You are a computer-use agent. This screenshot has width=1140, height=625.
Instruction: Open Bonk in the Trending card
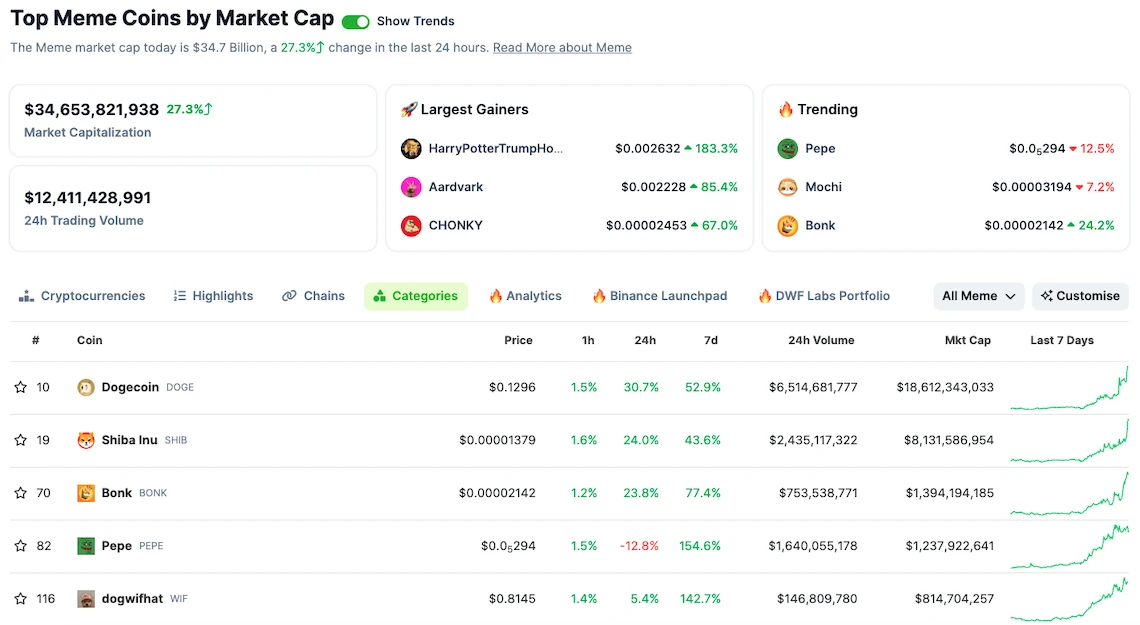[820, 225]
